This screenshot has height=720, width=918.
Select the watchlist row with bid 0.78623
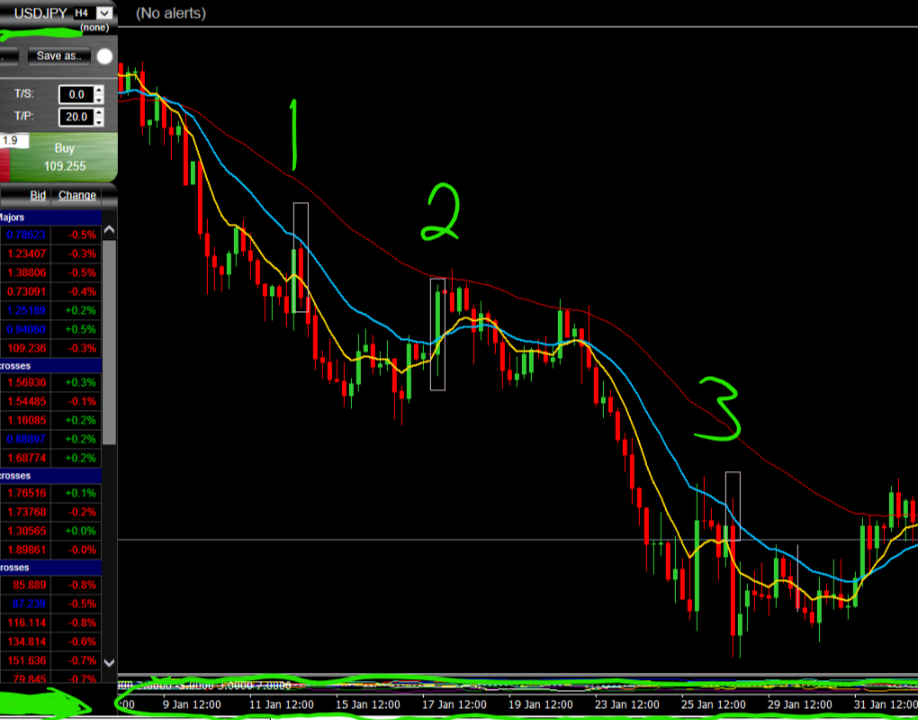click(50, 234)
